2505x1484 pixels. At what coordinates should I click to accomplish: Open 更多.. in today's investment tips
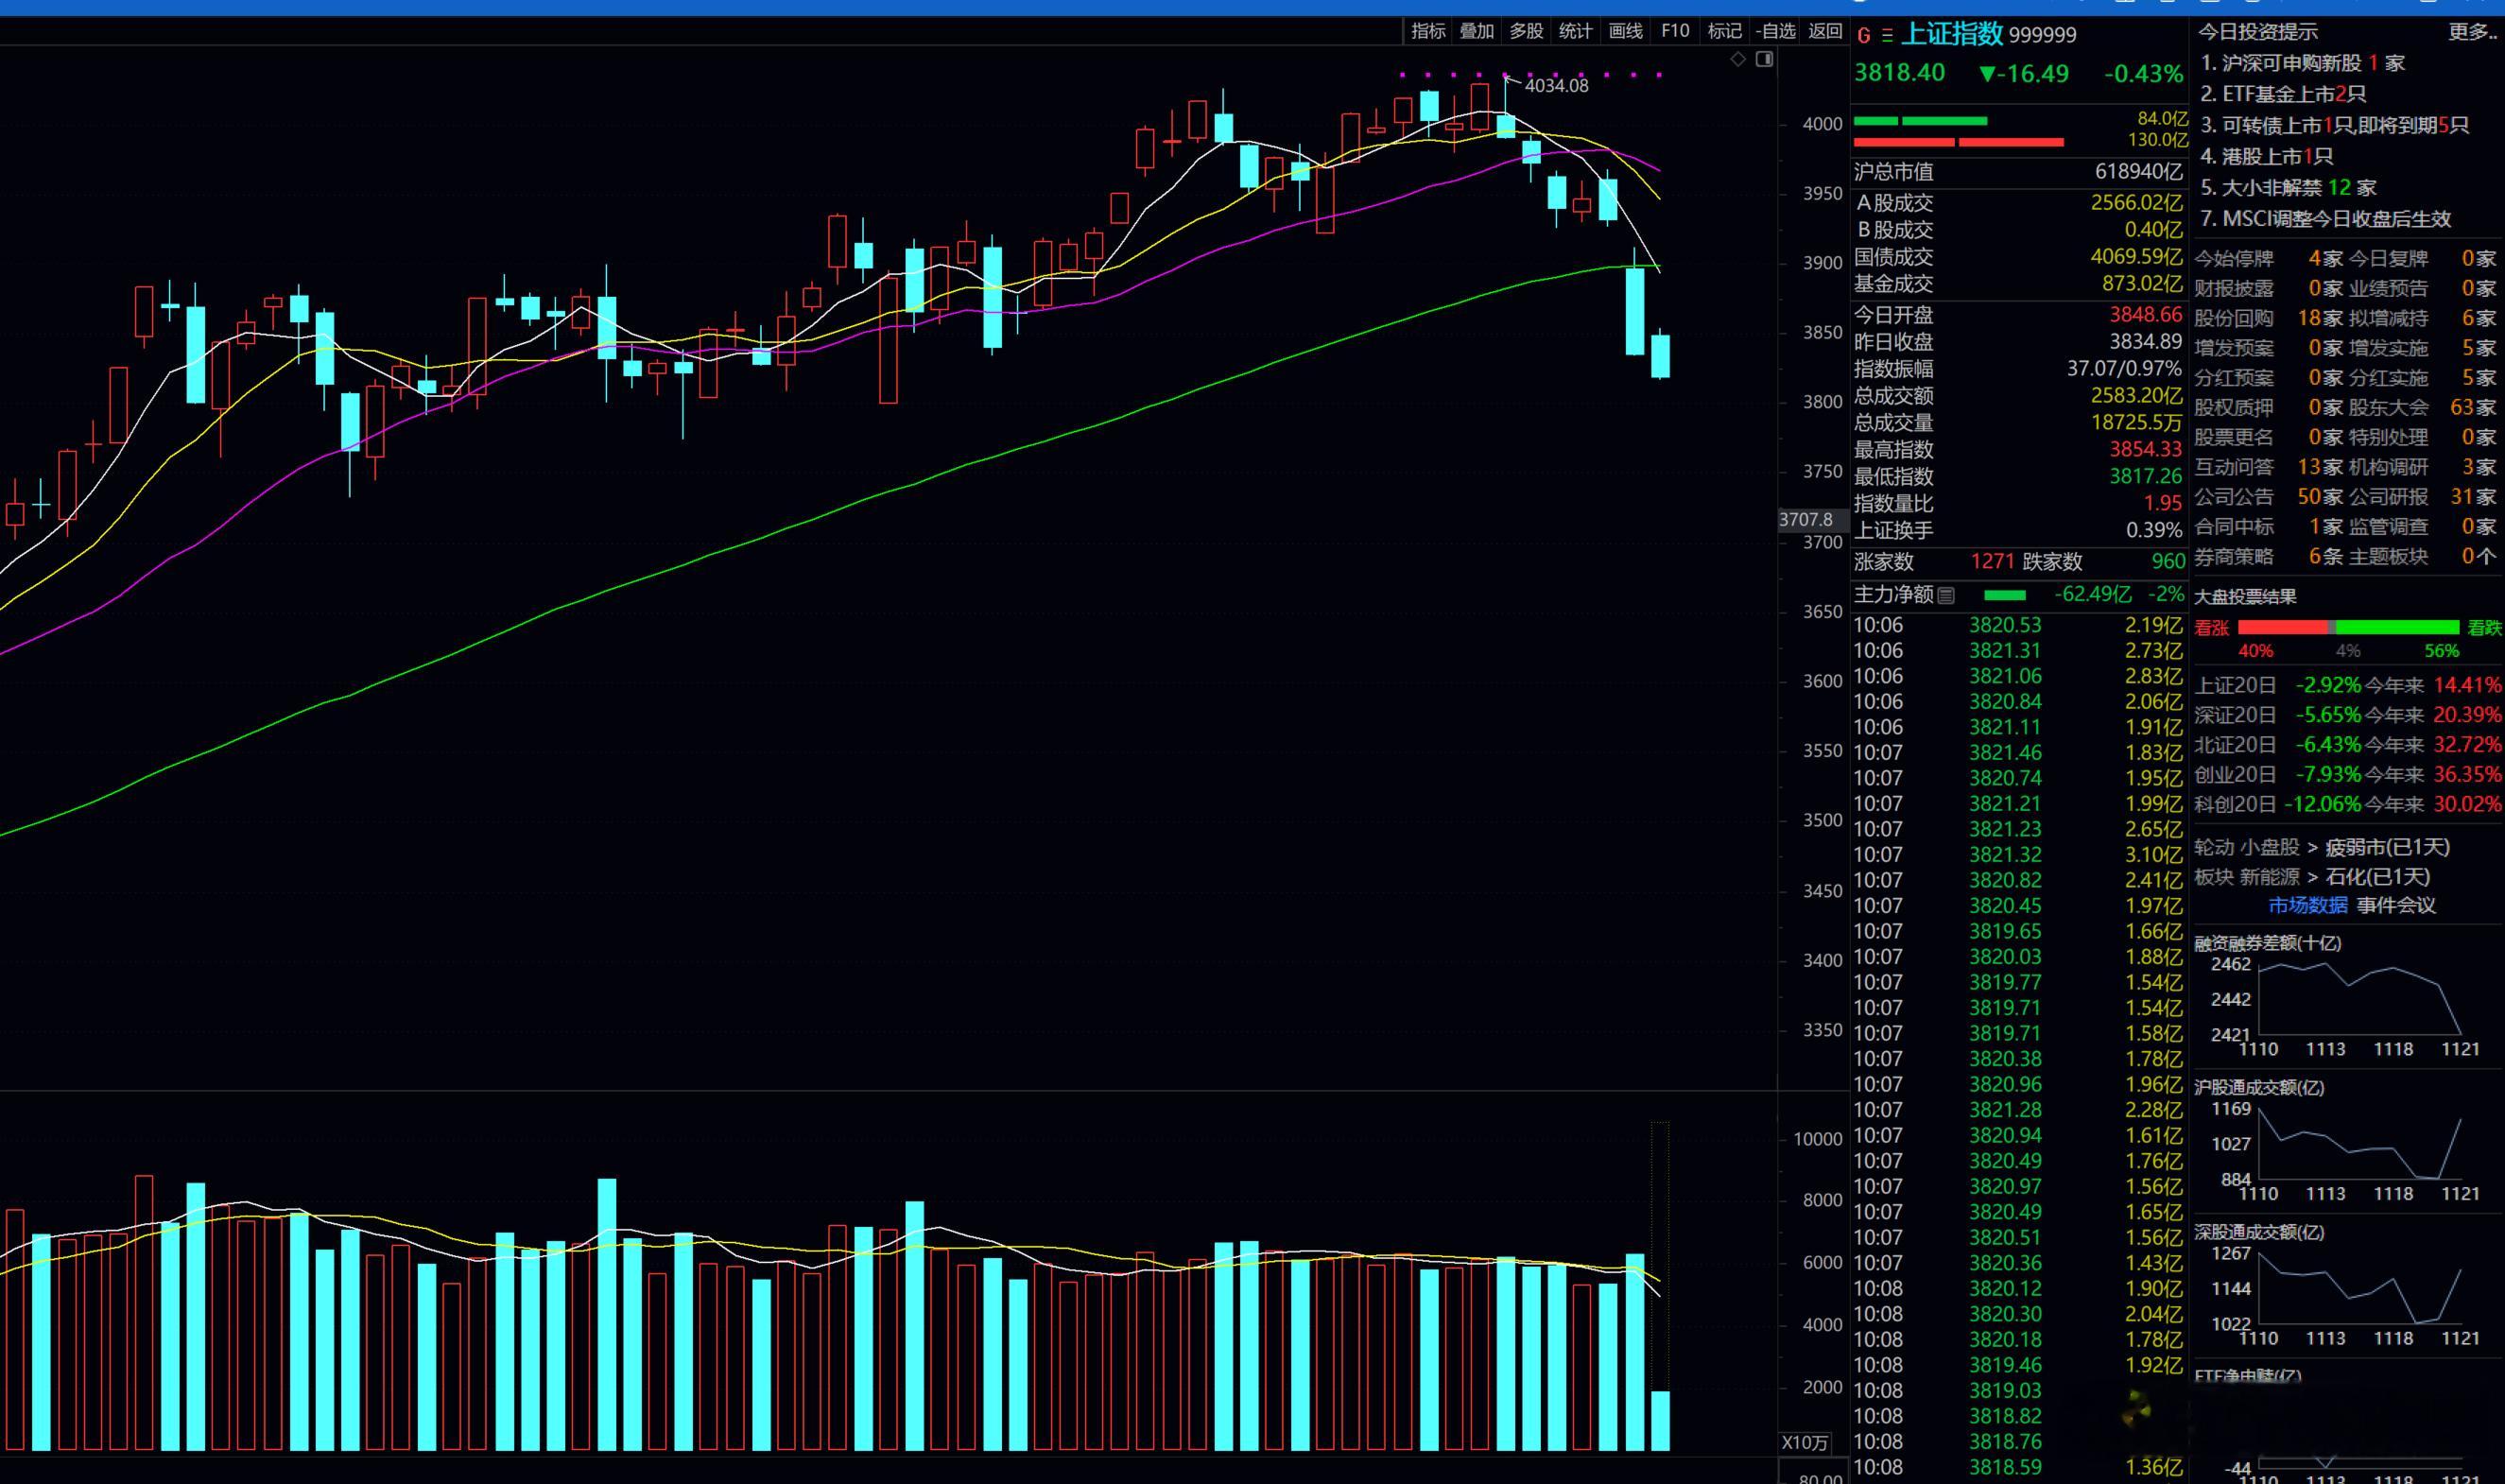tap(2472, 32)
